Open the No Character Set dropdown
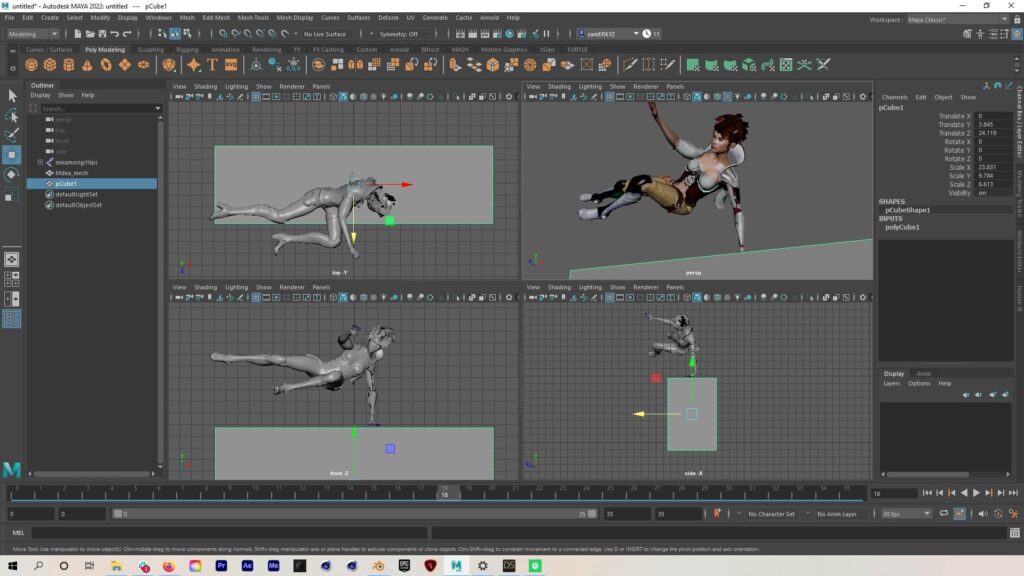The image size is (1024, 576). (771, 514)
